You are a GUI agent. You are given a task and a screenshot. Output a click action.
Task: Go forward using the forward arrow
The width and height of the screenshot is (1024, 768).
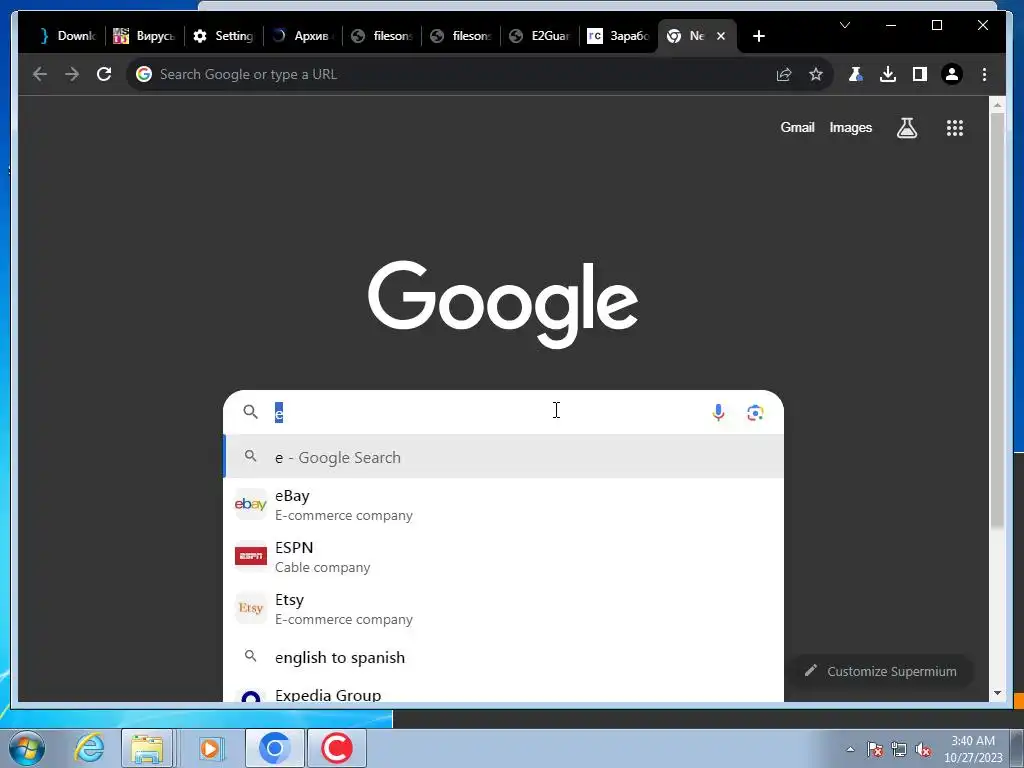pos(72,74)
